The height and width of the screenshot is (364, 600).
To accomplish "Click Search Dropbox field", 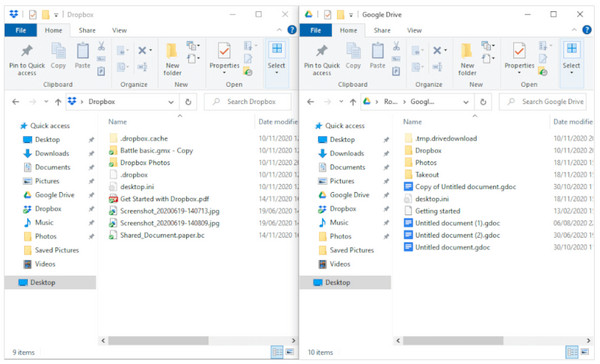I will tap(248, 102).
